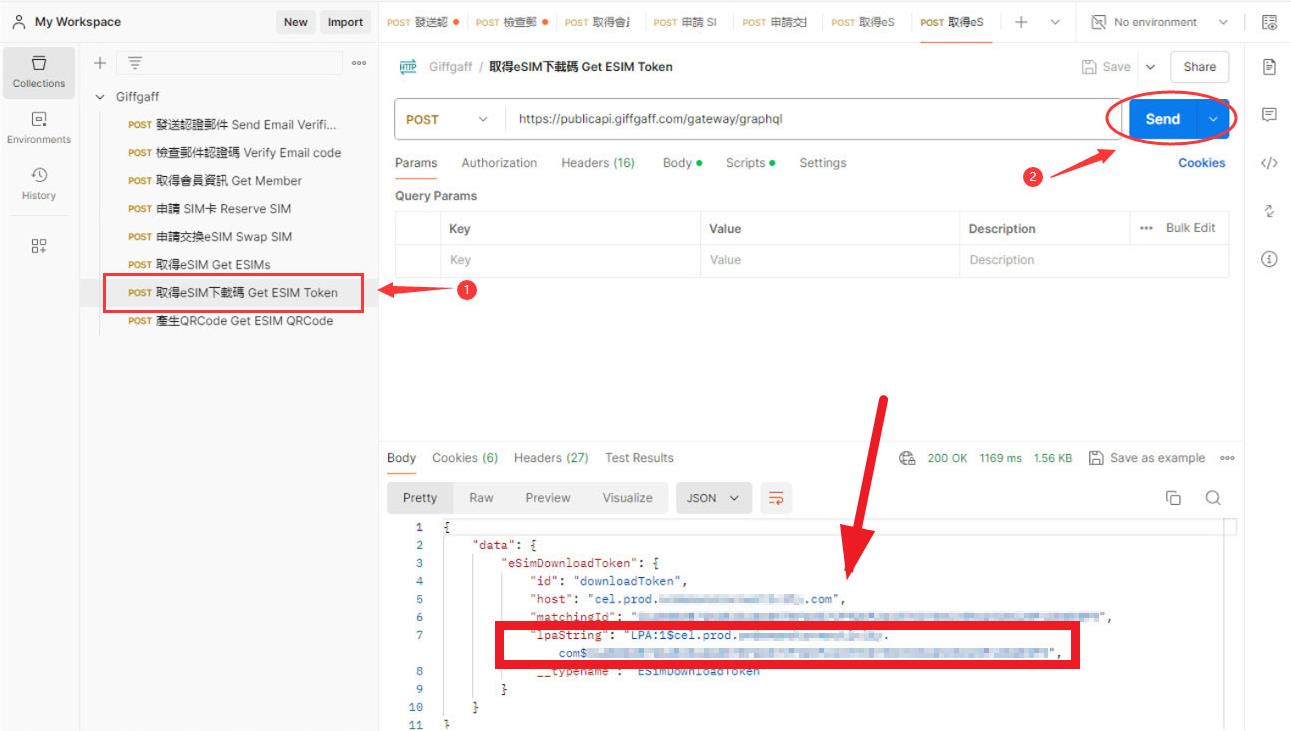Click the My Workspace person icon
The height and width of the screenshot is (731, 1291).
pyautogui.click(x=18, y=22)
